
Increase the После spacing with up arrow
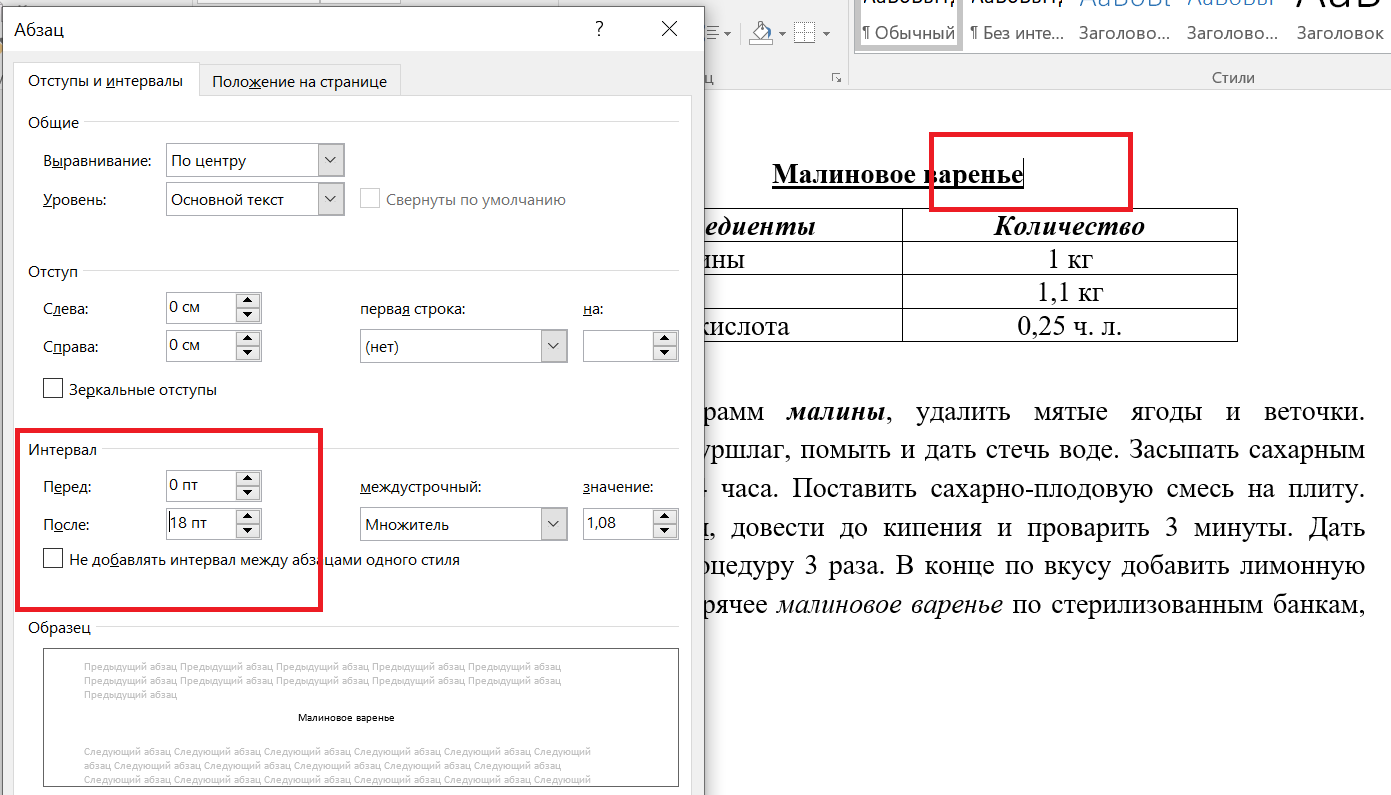click(x=248, y=517)
